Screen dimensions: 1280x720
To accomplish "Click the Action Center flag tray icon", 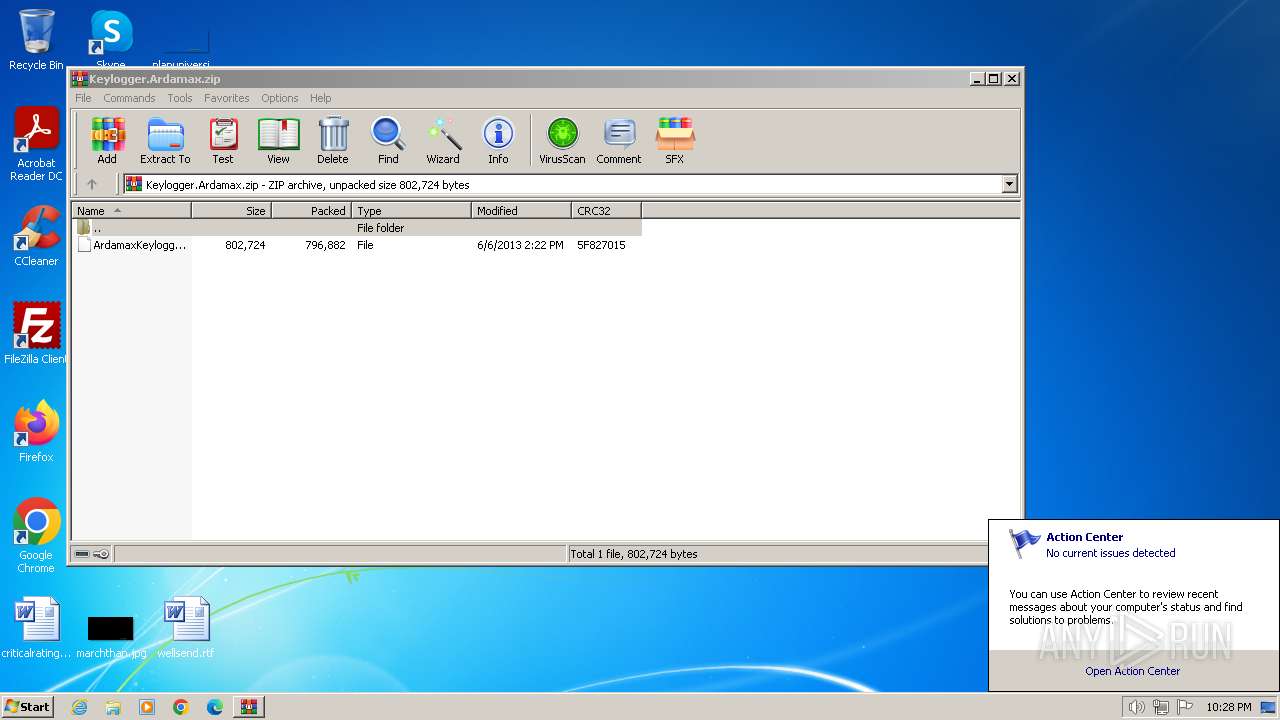I will (x=1185, y=707).
